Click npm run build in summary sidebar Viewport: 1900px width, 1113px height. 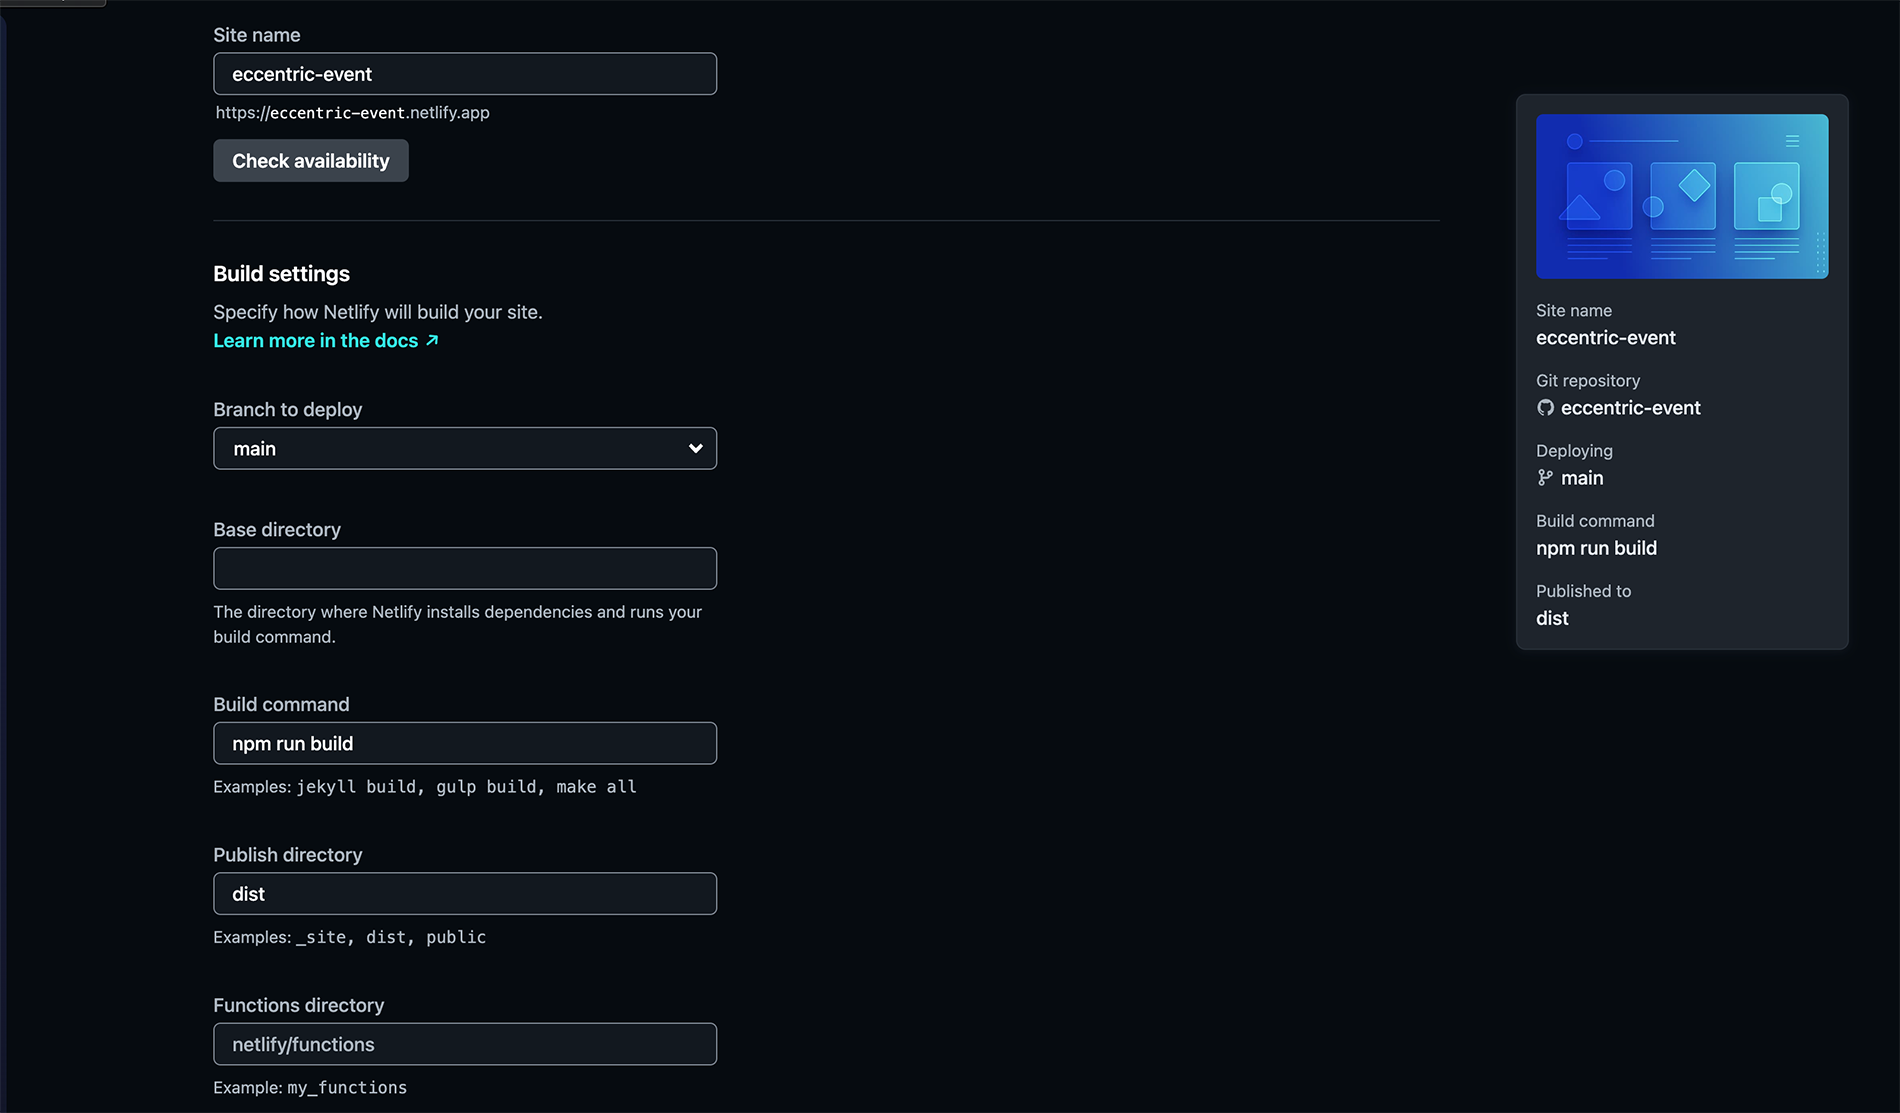(x=1596, y=548)
